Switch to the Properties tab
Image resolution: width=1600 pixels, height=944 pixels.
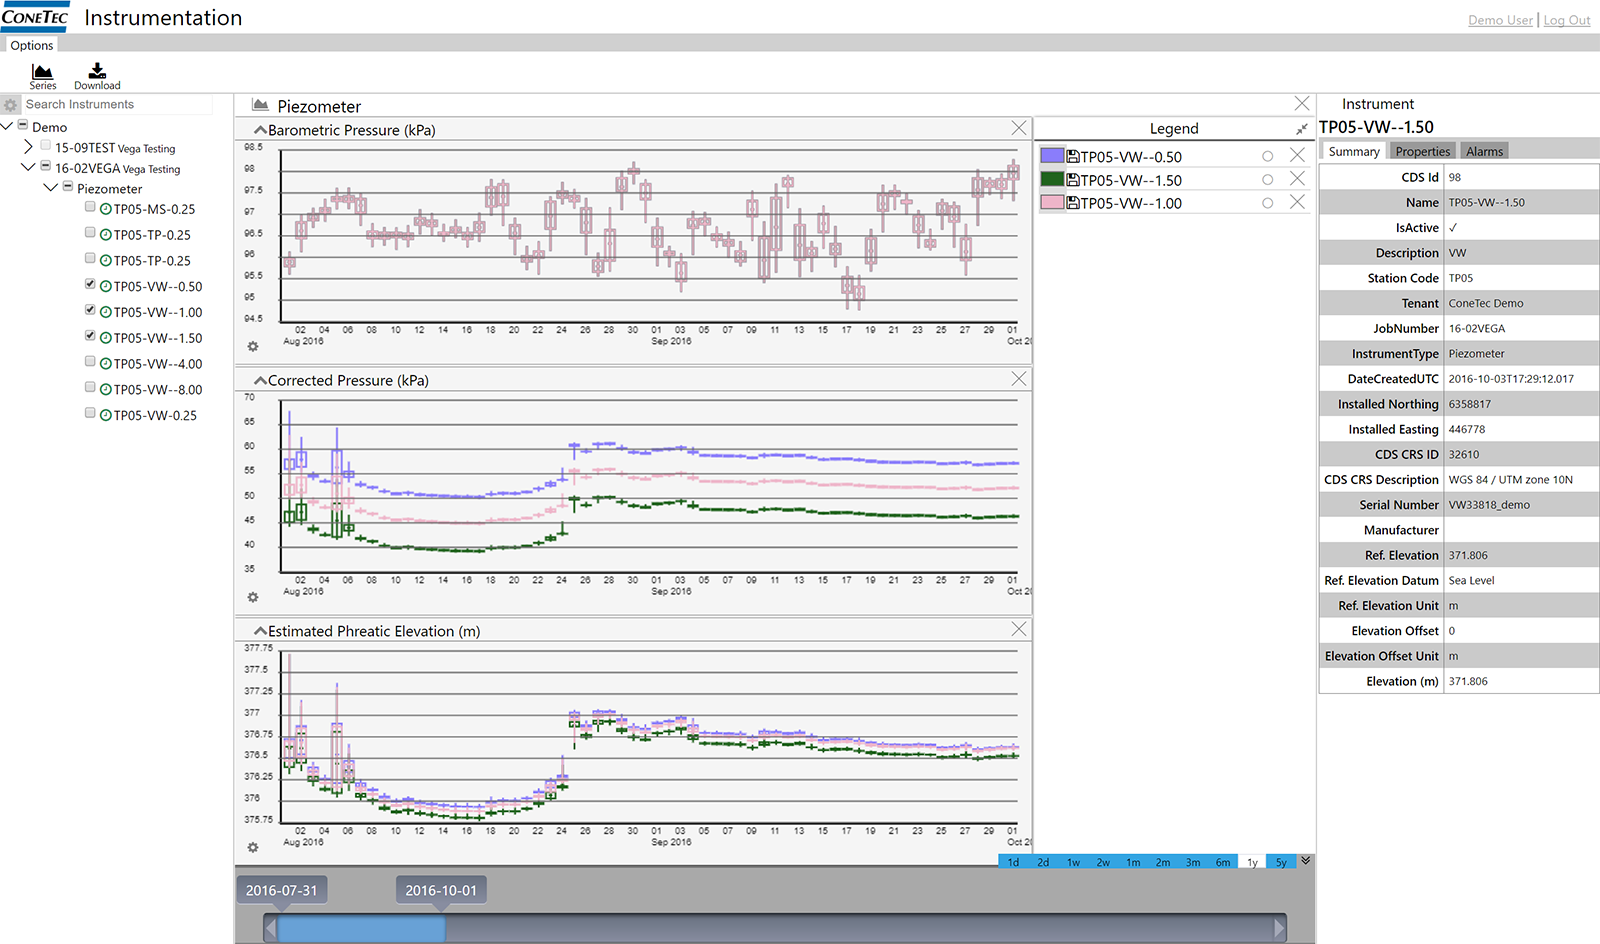[x=1422, y=152]
